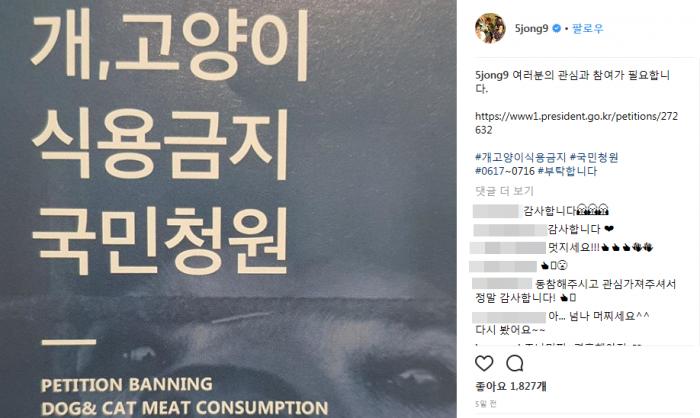This screenshot has width=700, height=418.
Task: Open the 5jong9 profile avatar
Action: tap(490, 28)
